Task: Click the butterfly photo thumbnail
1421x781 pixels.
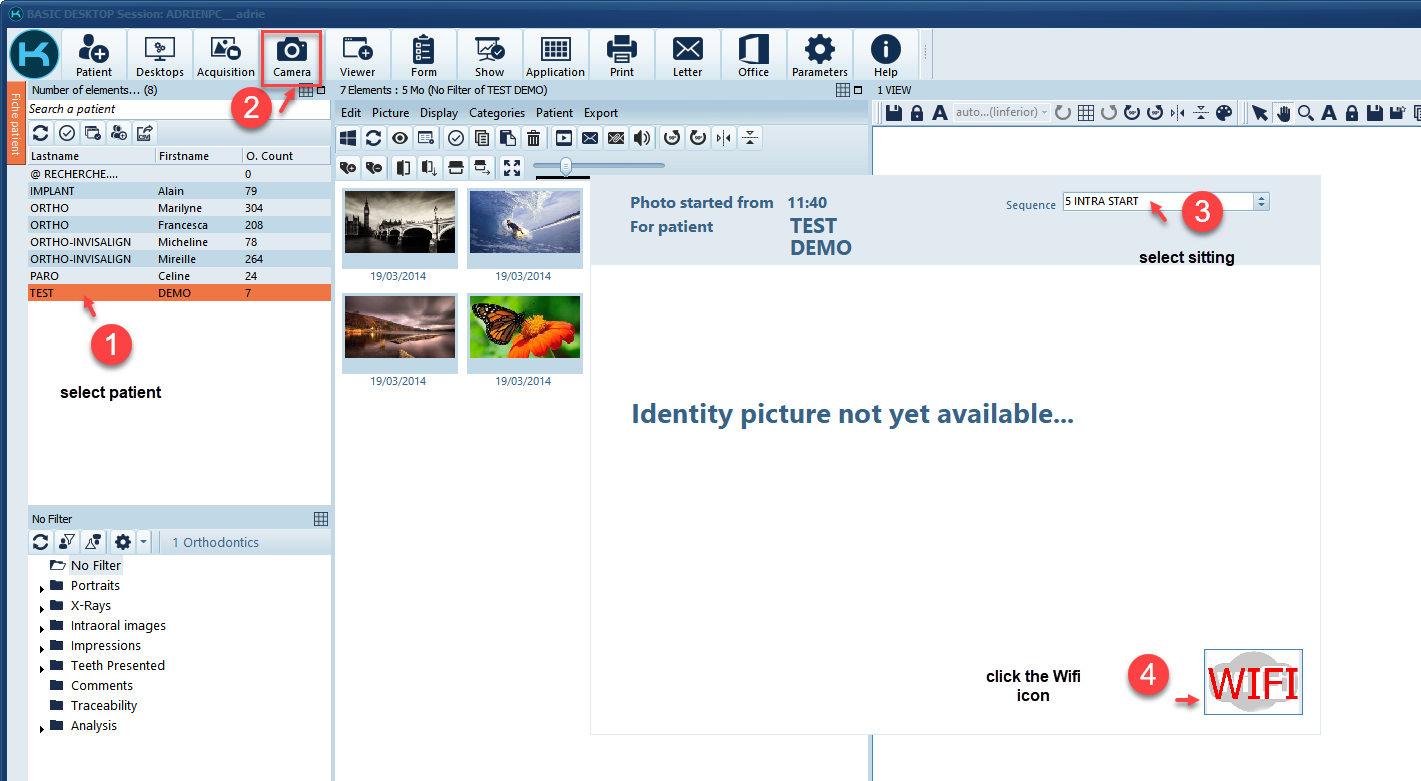Action: [x=524, y=329]
